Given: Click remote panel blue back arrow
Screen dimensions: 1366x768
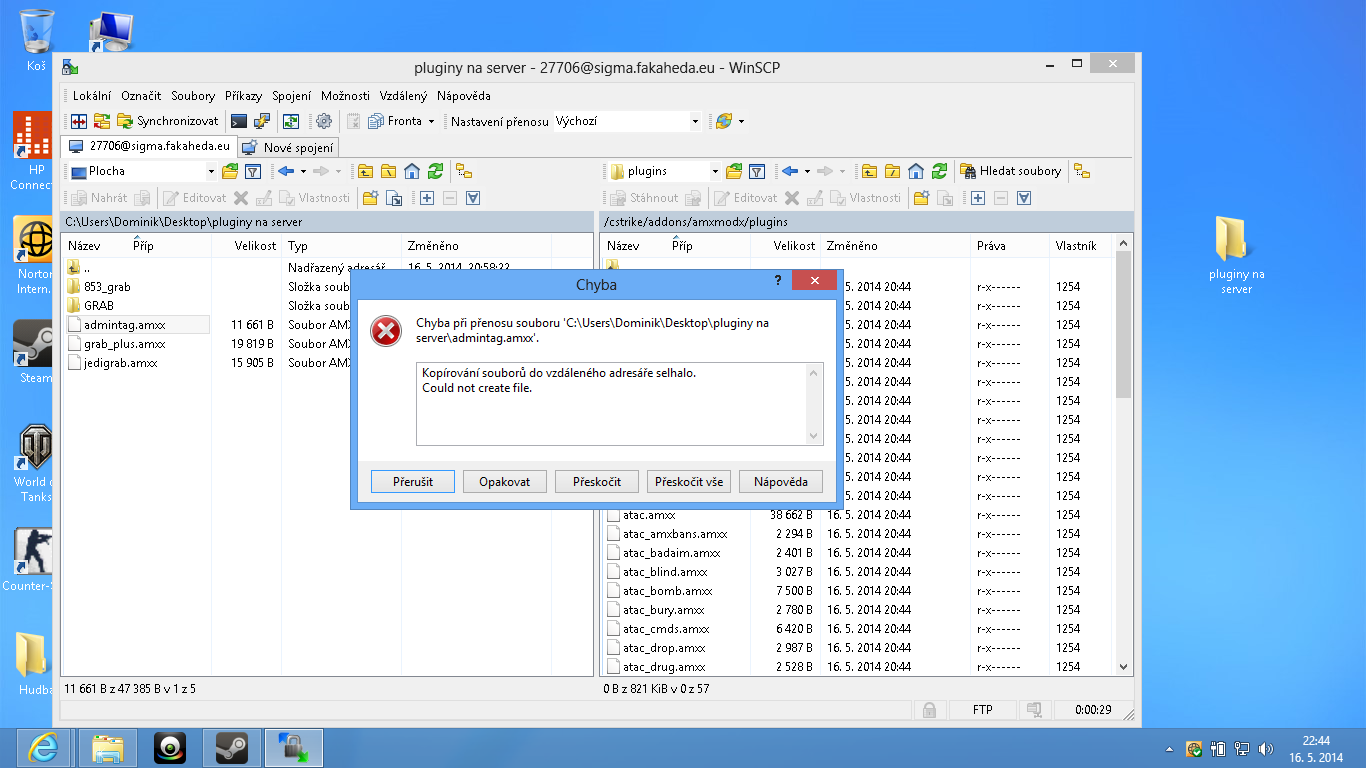Looking at the screenshot, I should pyautogui.click(x=789, y=171).
